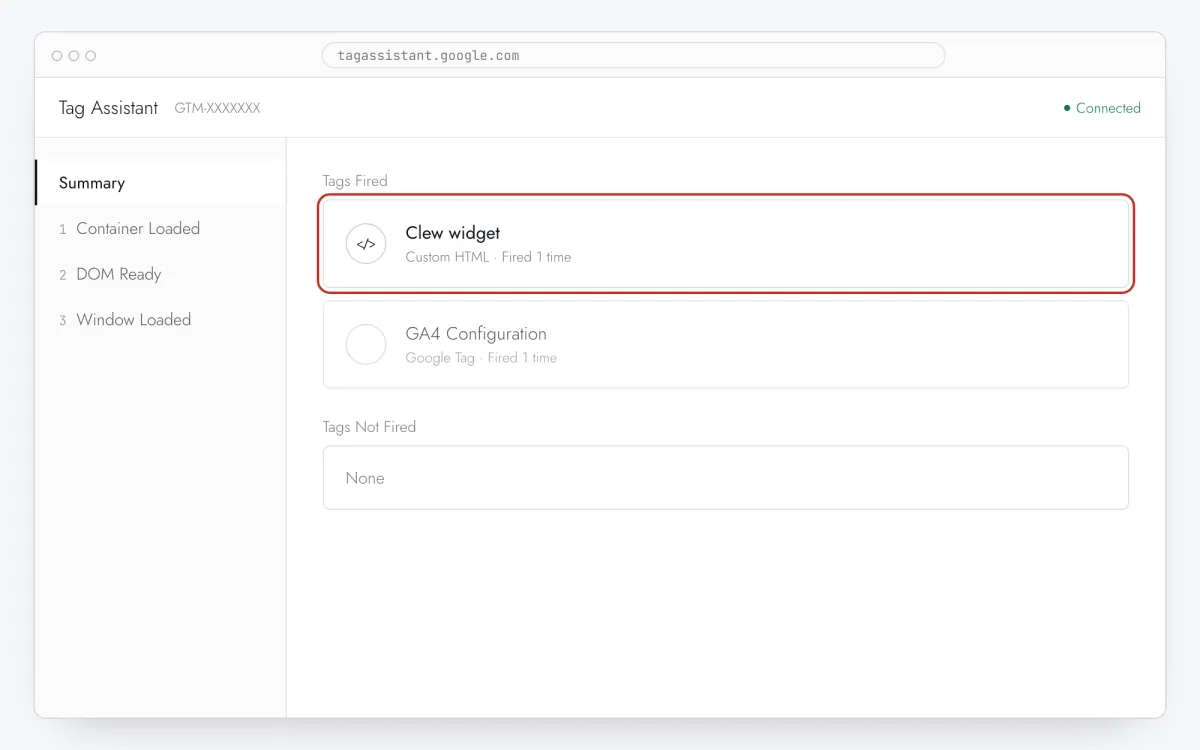Click the Connected status label

click(x=1108, y=108)
